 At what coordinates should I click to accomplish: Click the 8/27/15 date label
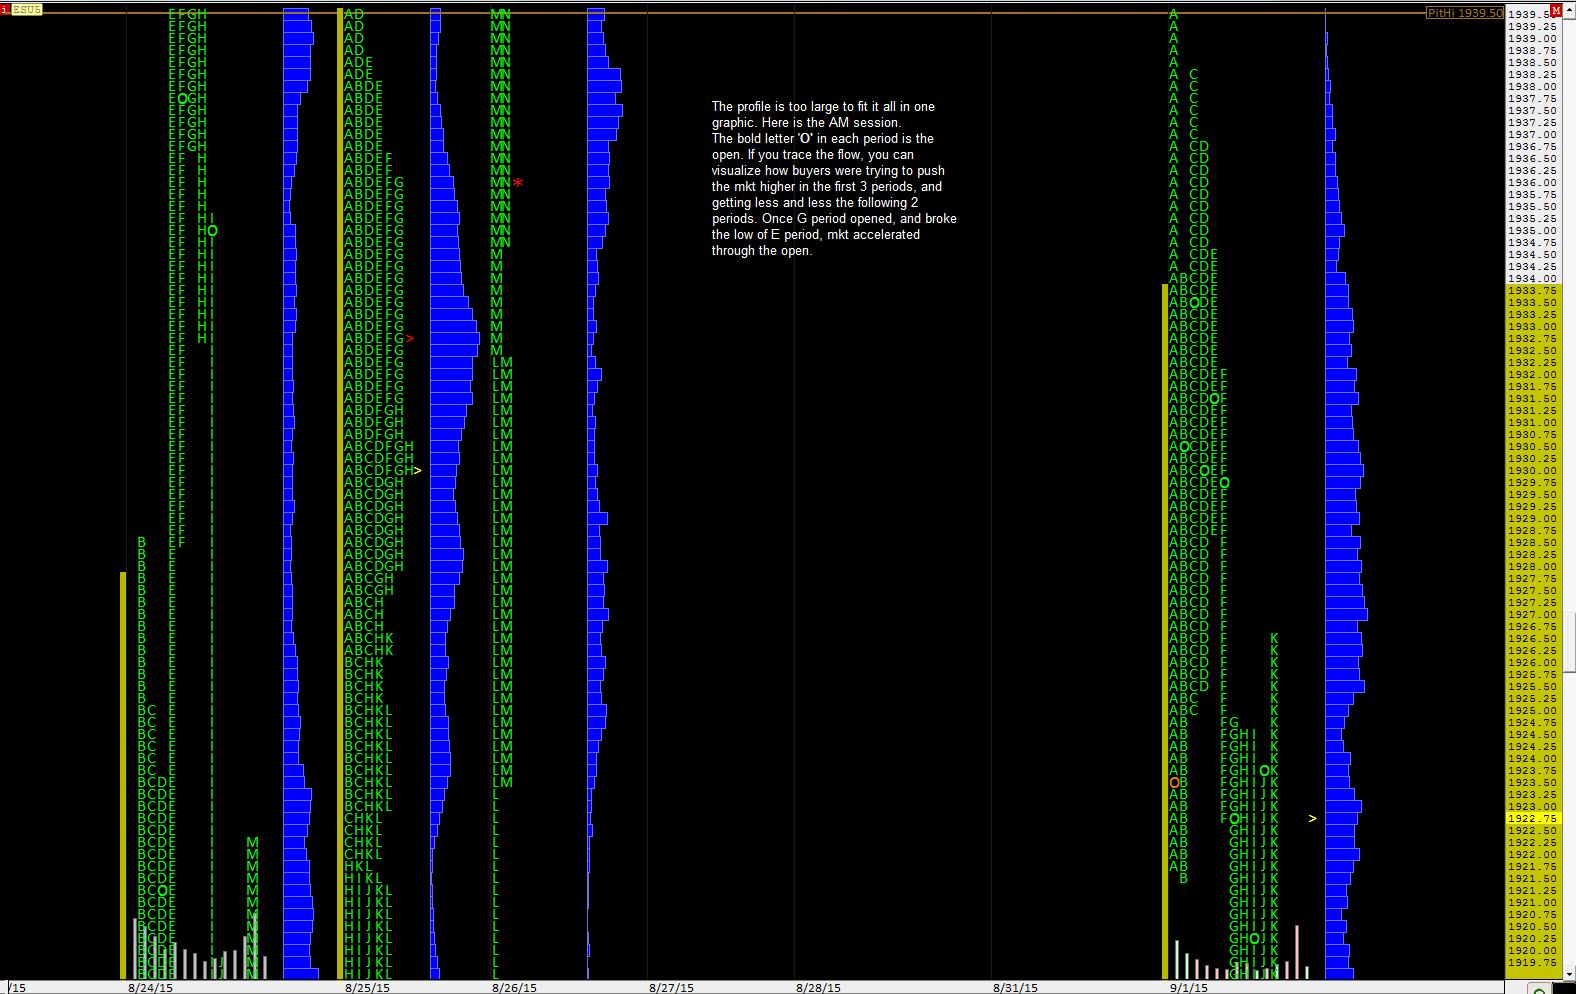tap(671, 988)
